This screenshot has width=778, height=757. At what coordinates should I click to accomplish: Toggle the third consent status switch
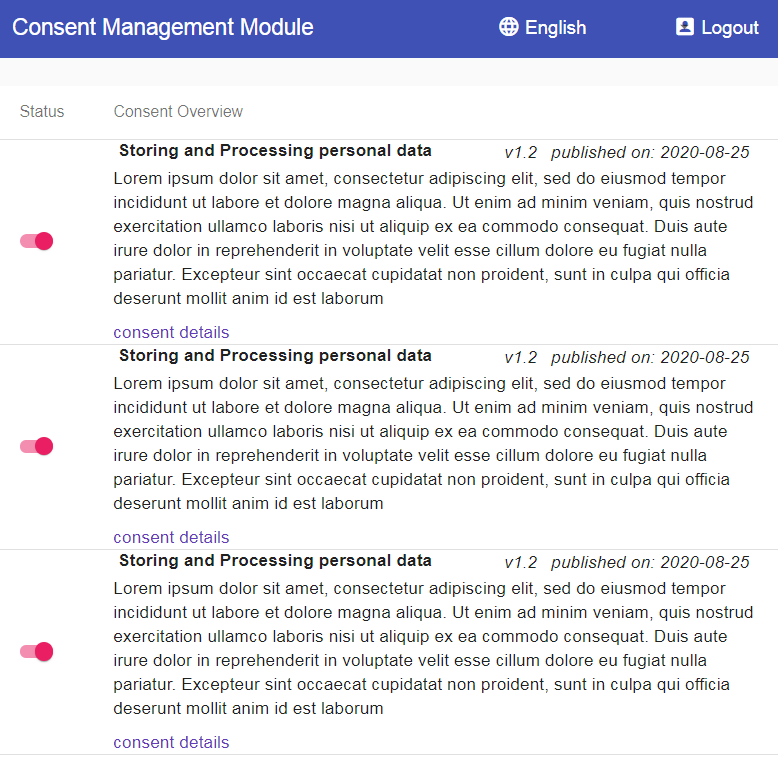[36, 652]
